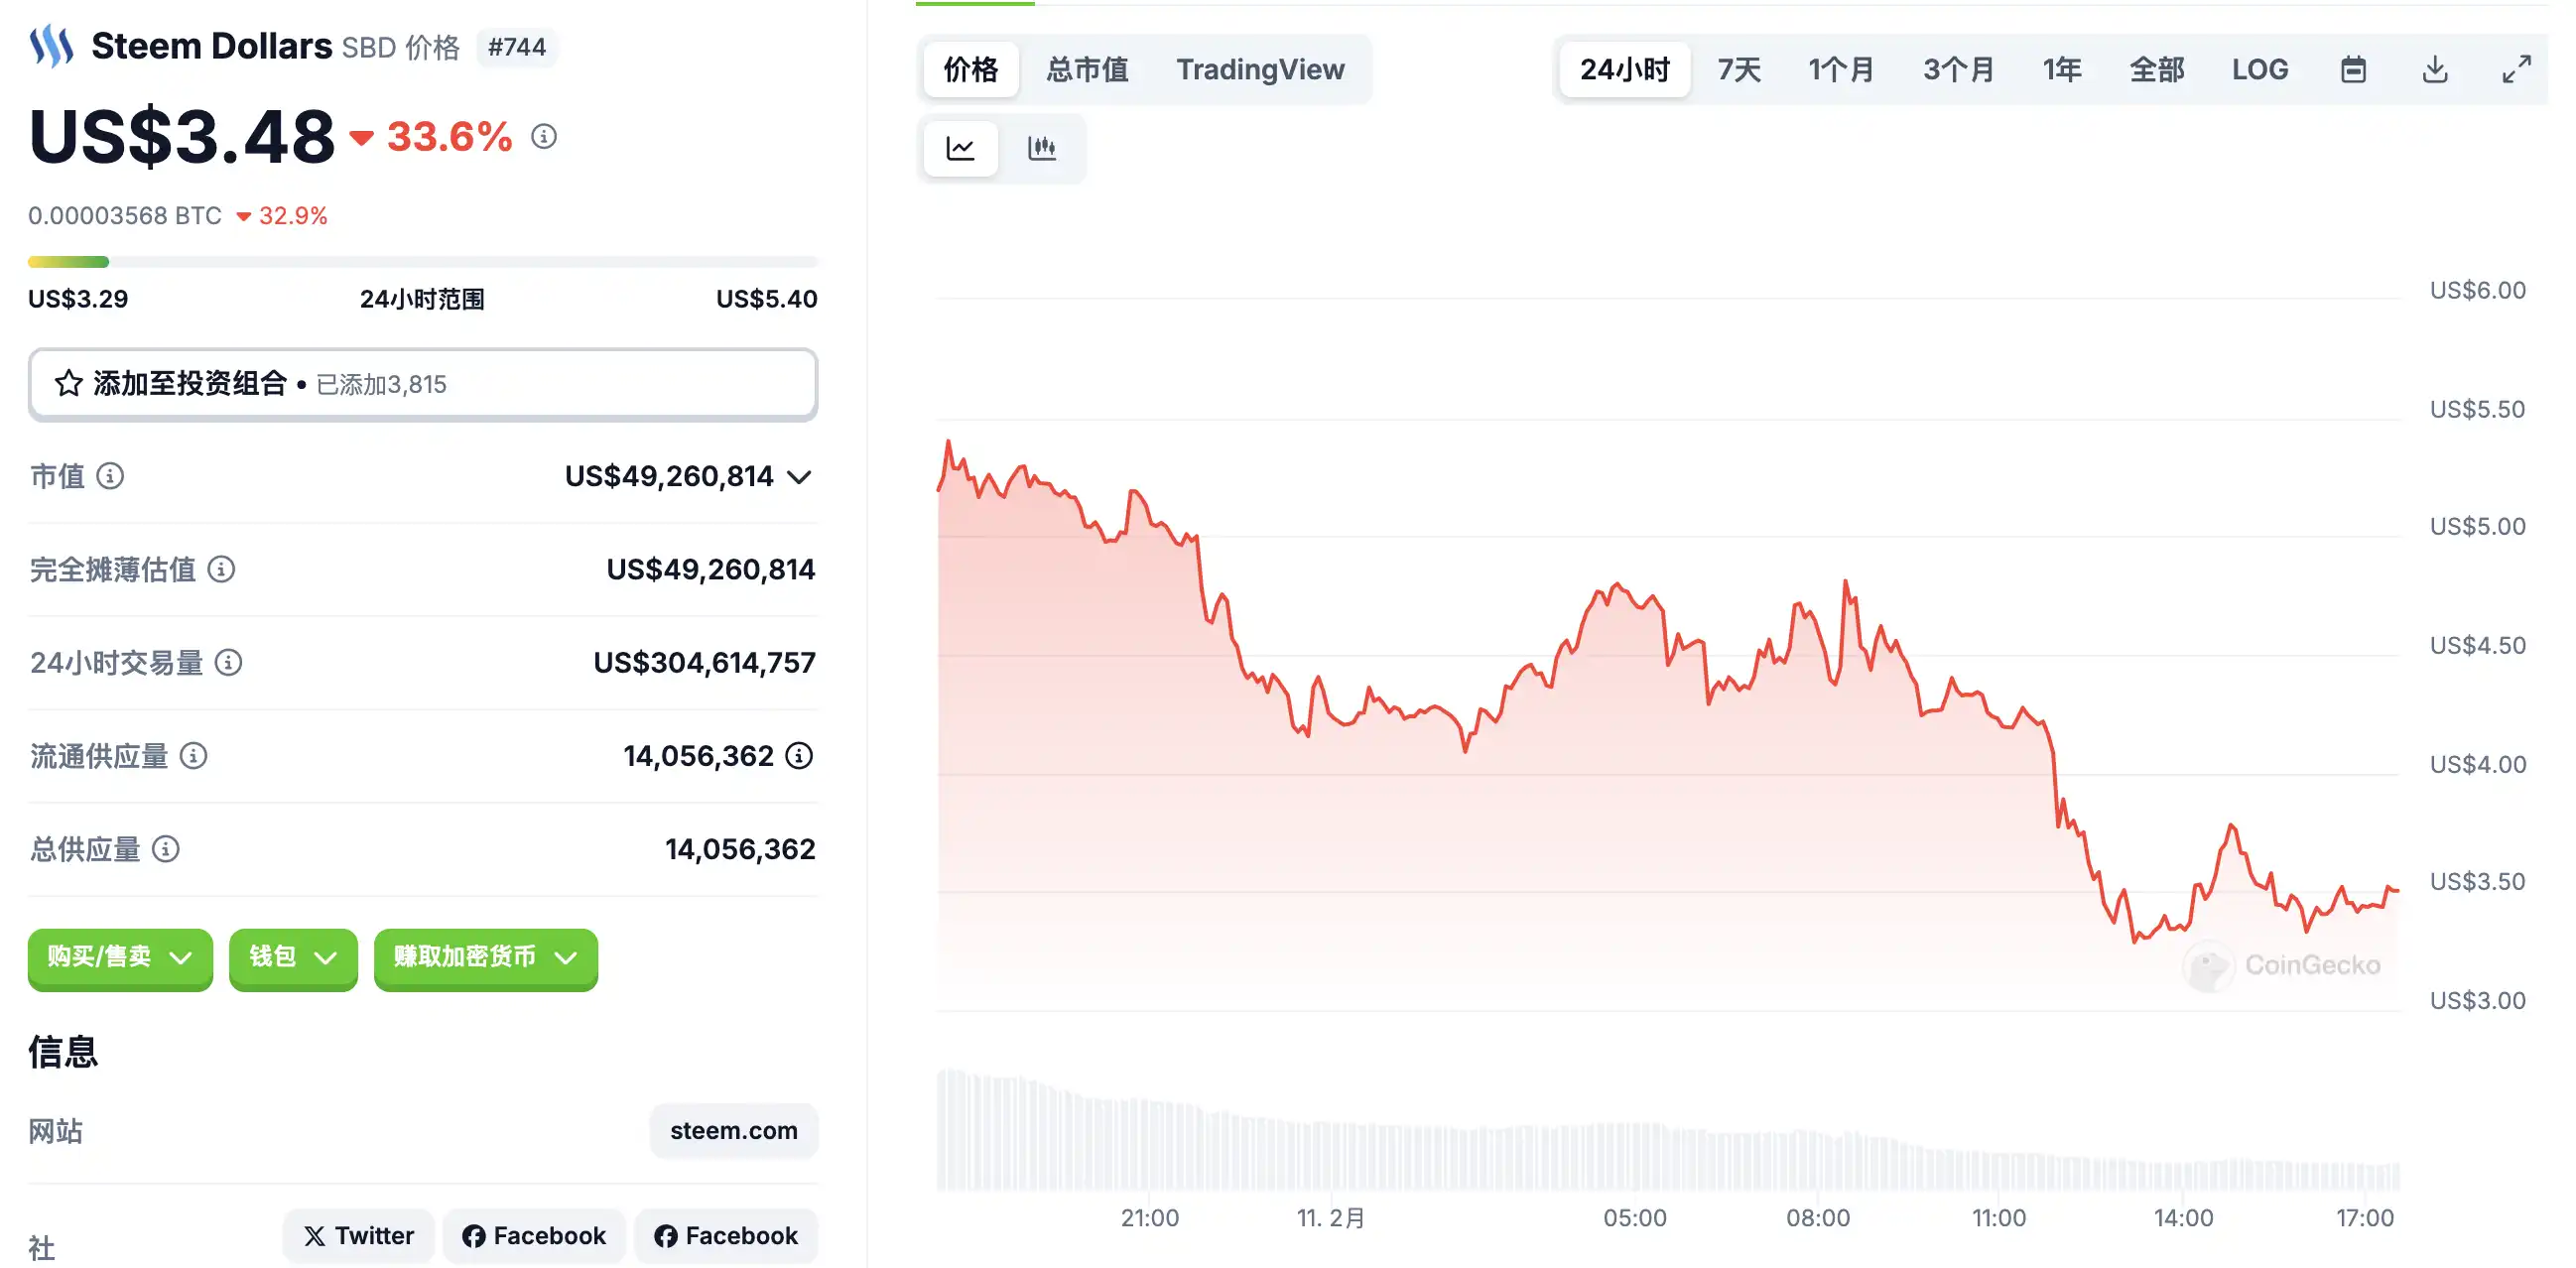Download the chart data
Screen dimensions: 2576x1268
[2435, 69]
